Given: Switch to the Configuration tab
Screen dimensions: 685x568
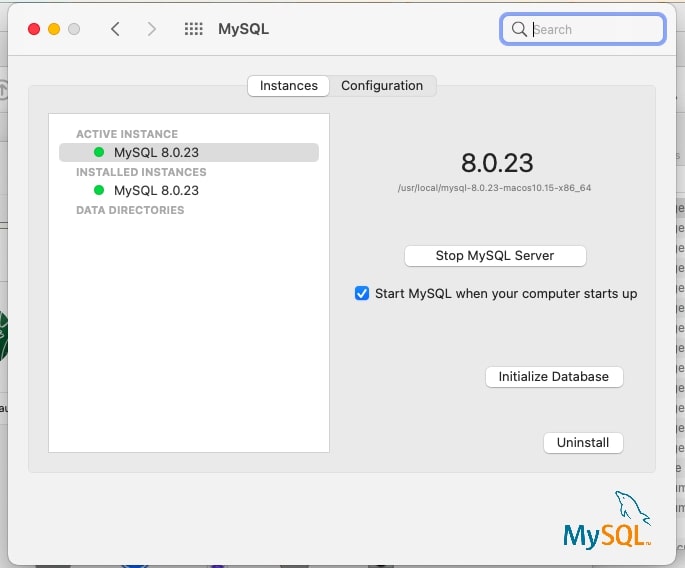Looking at the screenshot, I should (382, 86).
